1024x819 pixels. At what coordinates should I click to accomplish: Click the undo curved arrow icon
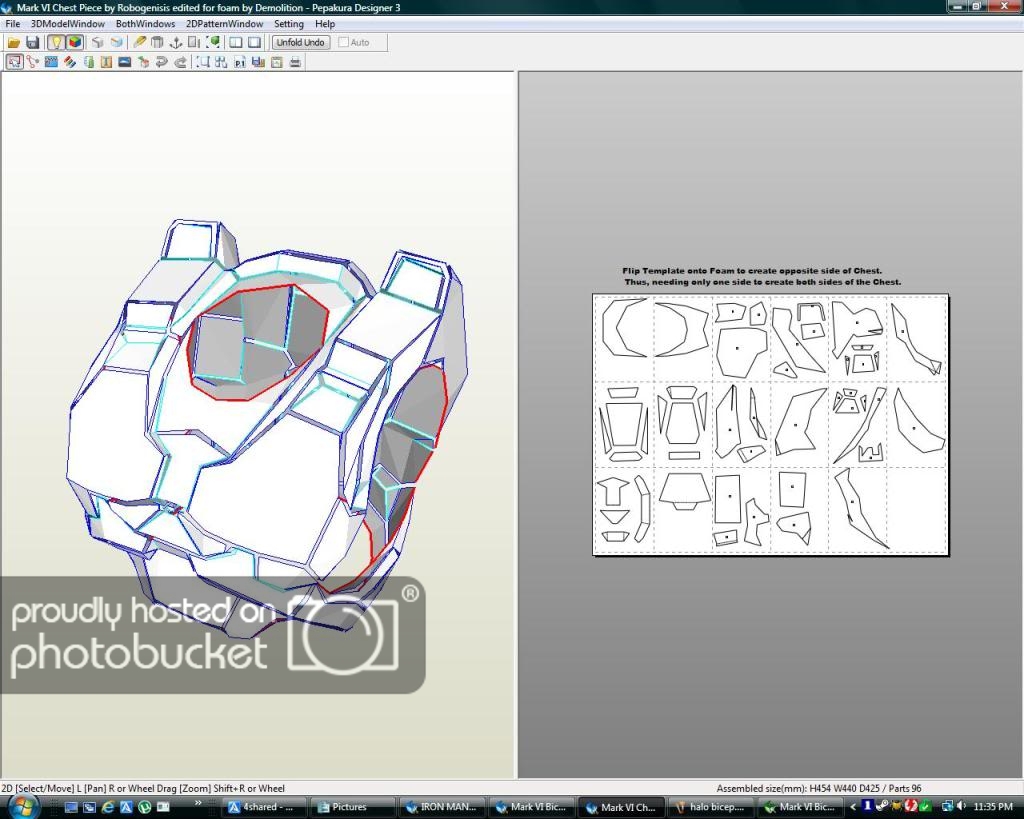pyautogui.click(x=161, y=62)
